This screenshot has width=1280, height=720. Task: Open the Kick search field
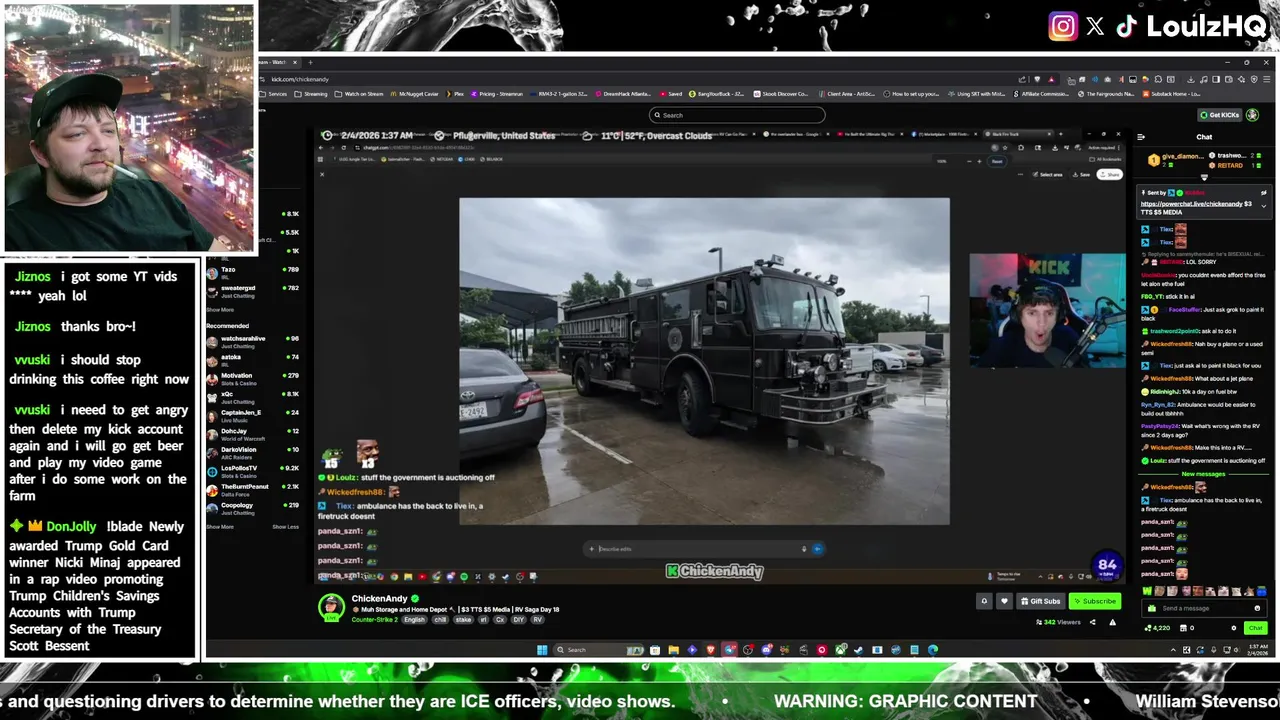tap(737, 115)
